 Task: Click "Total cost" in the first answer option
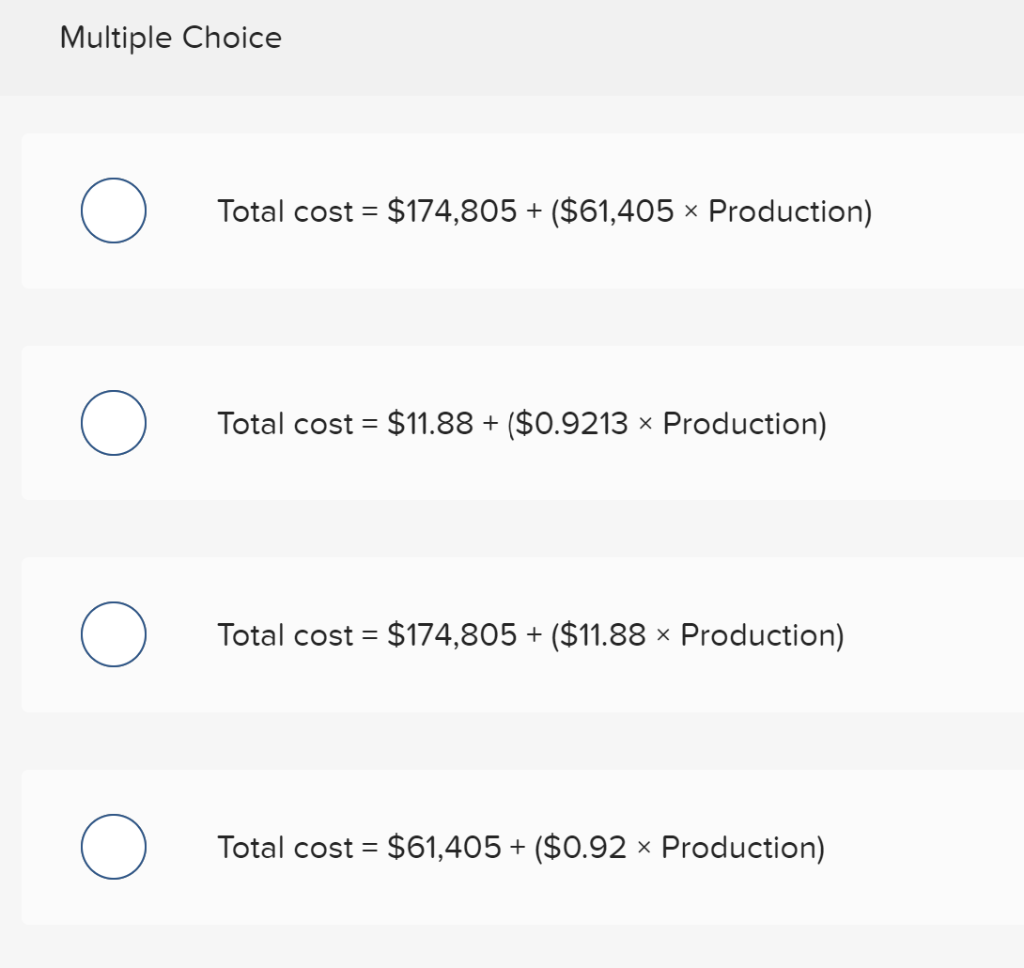285,212
